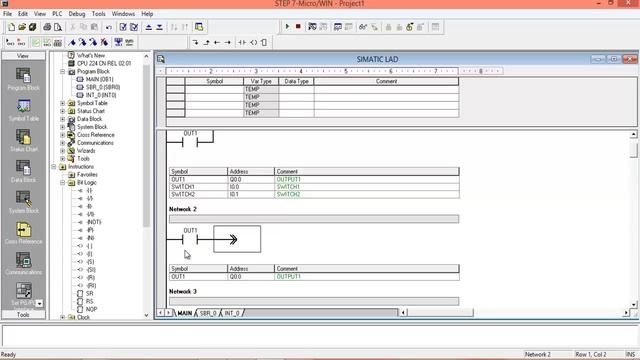Click the Upload toolbar icon
Screen dimensions: 640x360
149,27
